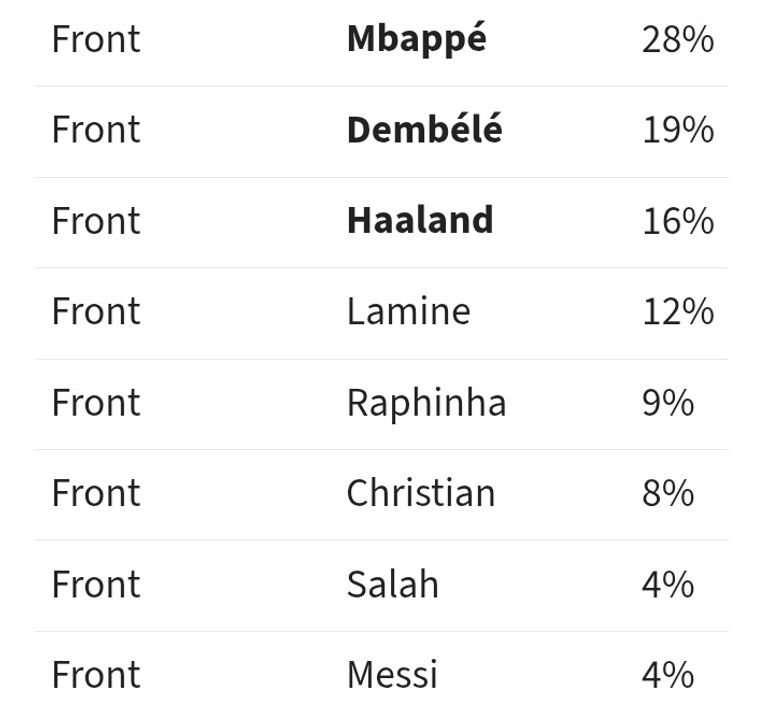Select the 4% value in Messi's row
Image resolution: width=768 pixels, height=714 pixels.
click(668, 675)
